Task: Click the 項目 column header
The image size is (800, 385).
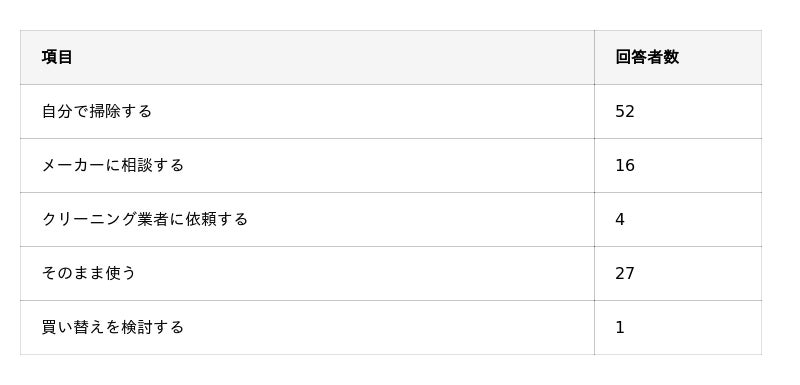Action: [x=307, y=57]
